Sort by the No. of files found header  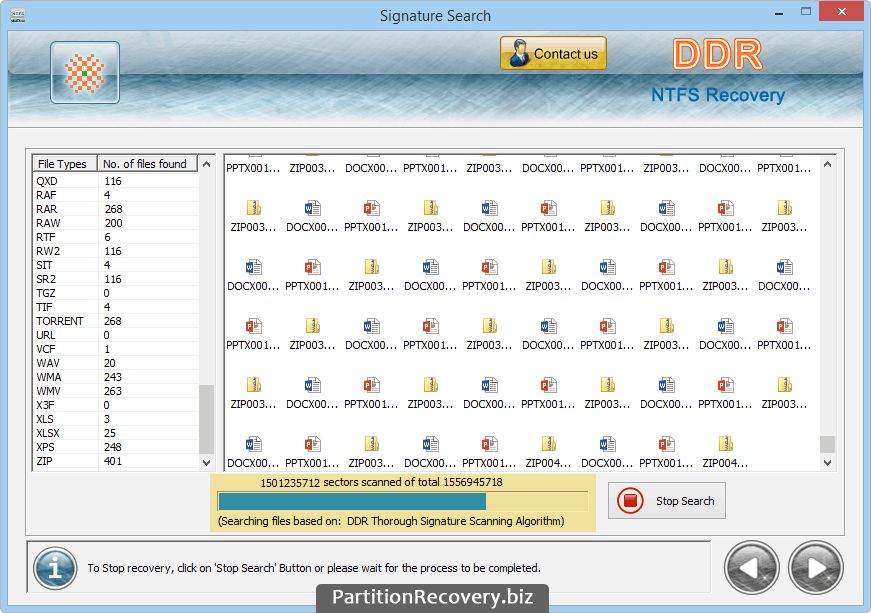[147, 163]
